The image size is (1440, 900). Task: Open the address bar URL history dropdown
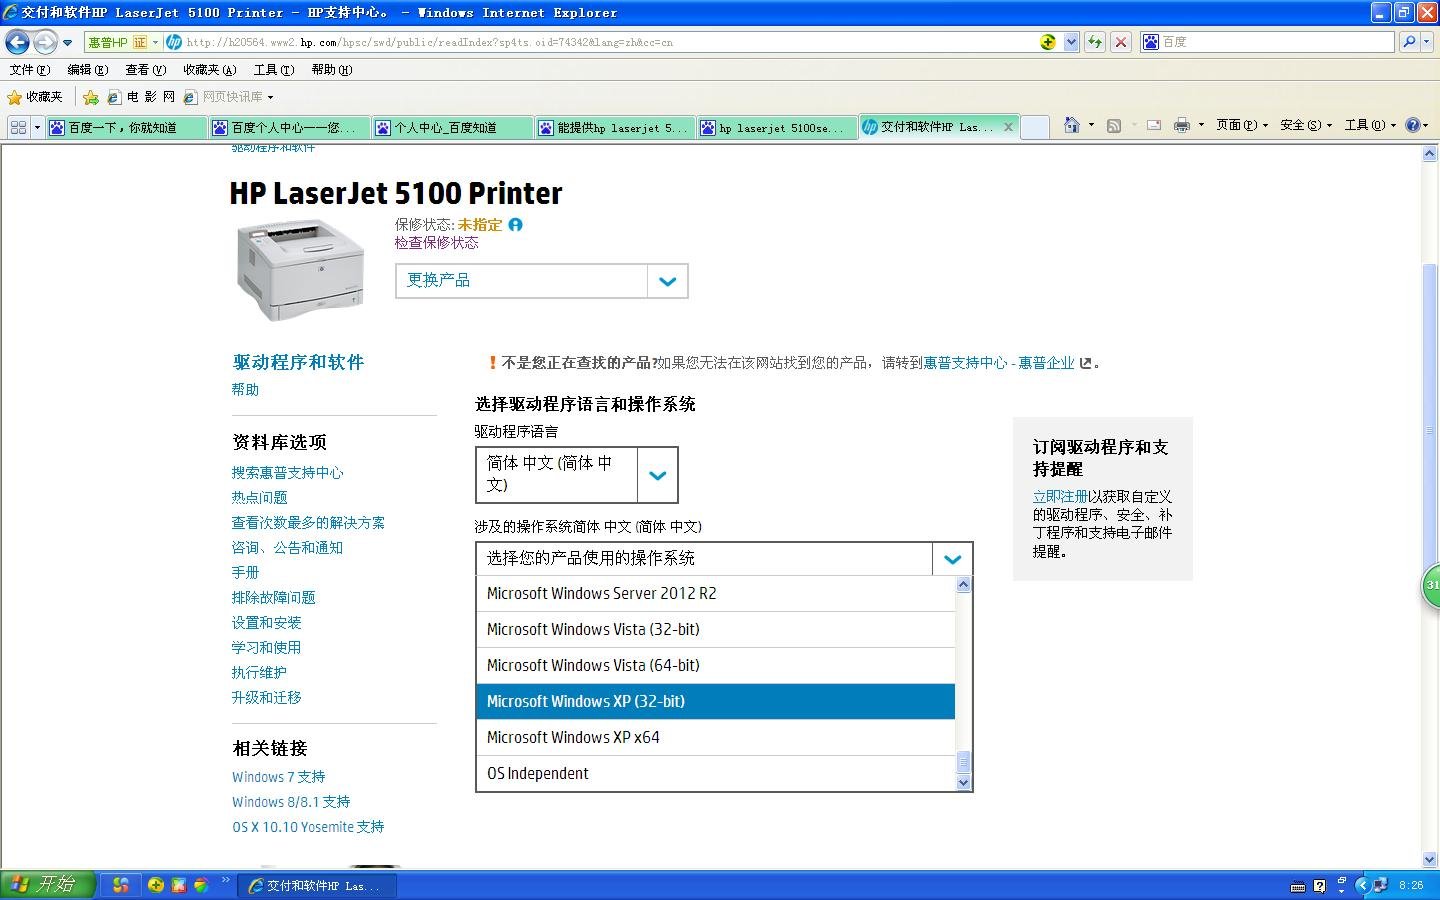(1071, 42)
